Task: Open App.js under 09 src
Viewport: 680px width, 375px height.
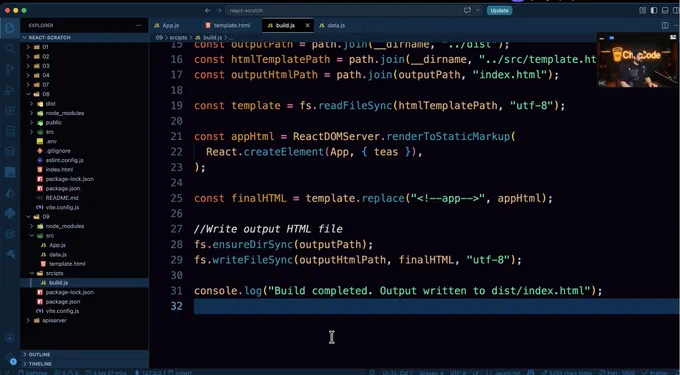Action: coord(85,245)
